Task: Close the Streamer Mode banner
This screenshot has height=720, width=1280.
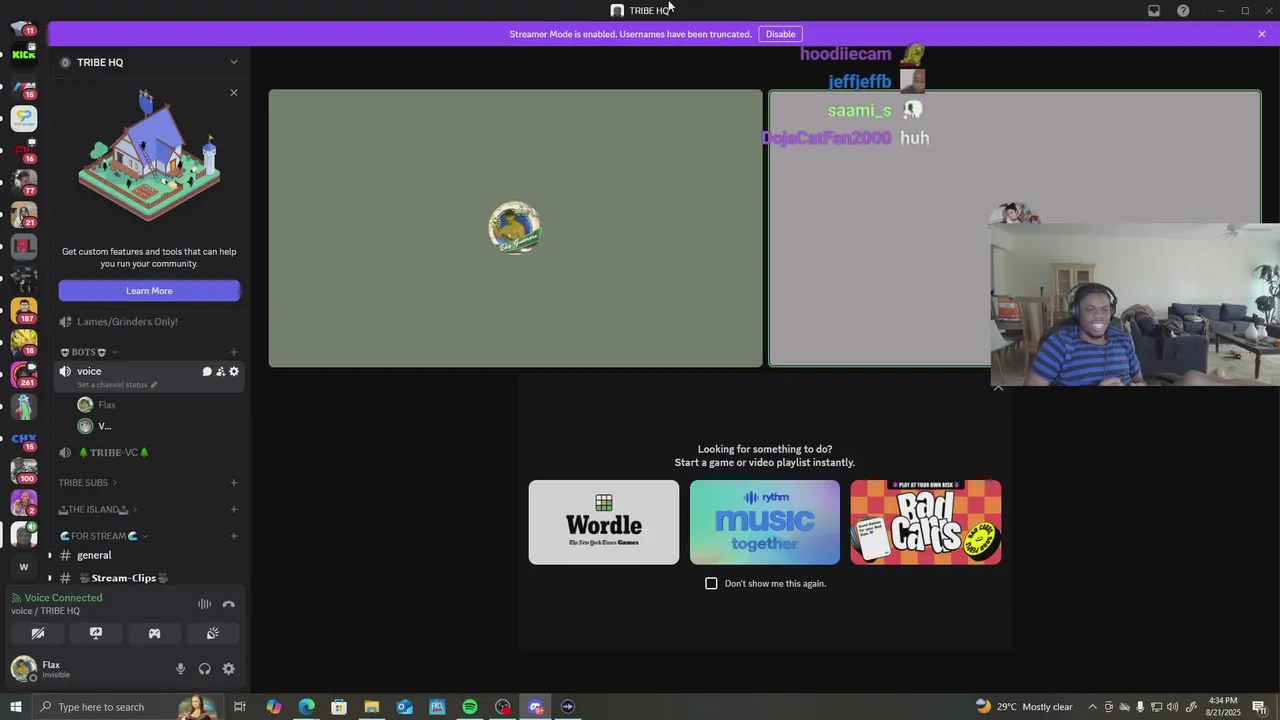Action: [1262, 34]
